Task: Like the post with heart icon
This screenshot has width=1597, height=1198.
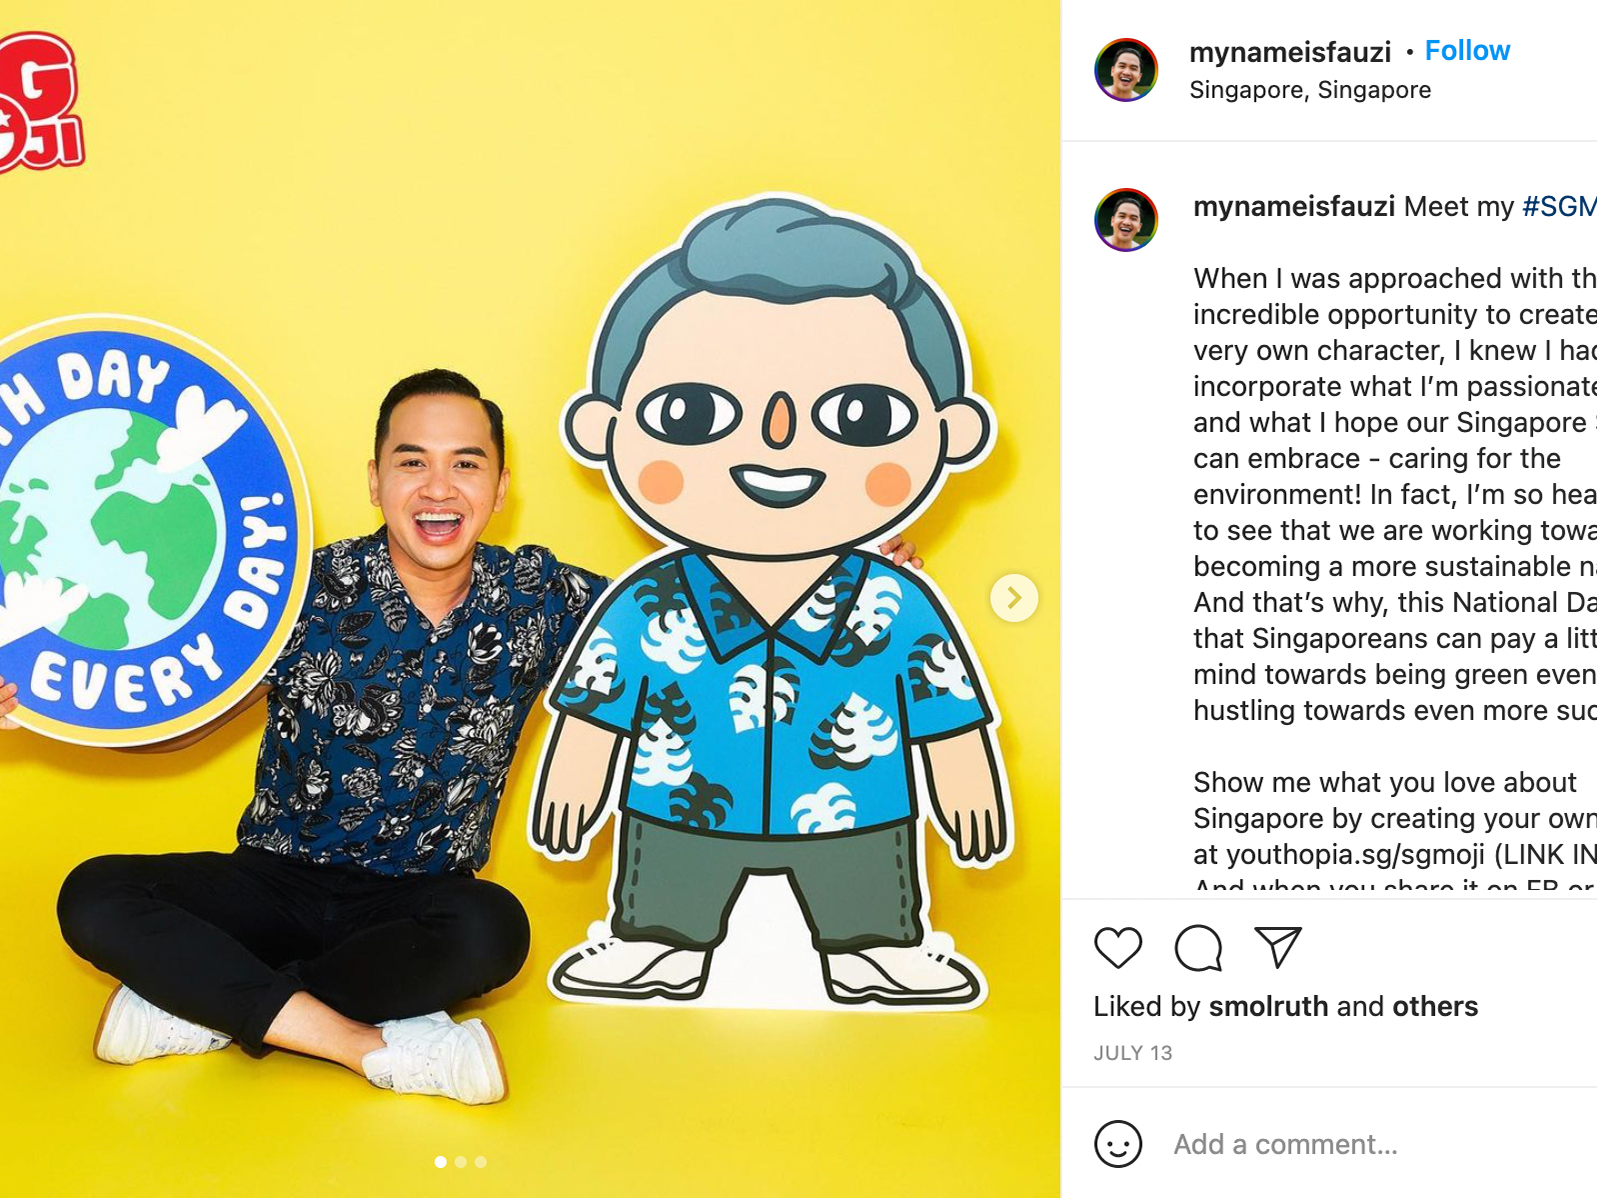Action: click(x=1118, y=948)
